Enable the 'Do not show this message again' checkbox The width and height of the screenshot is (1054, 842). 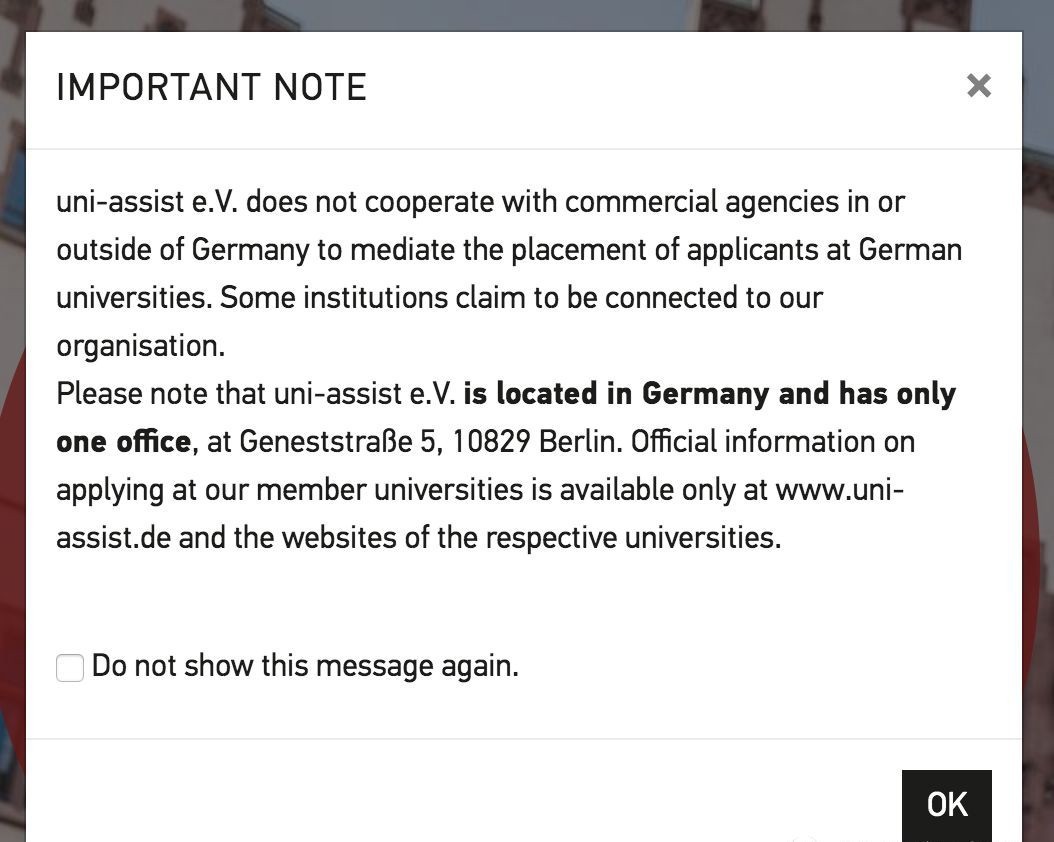pos(70,667)
